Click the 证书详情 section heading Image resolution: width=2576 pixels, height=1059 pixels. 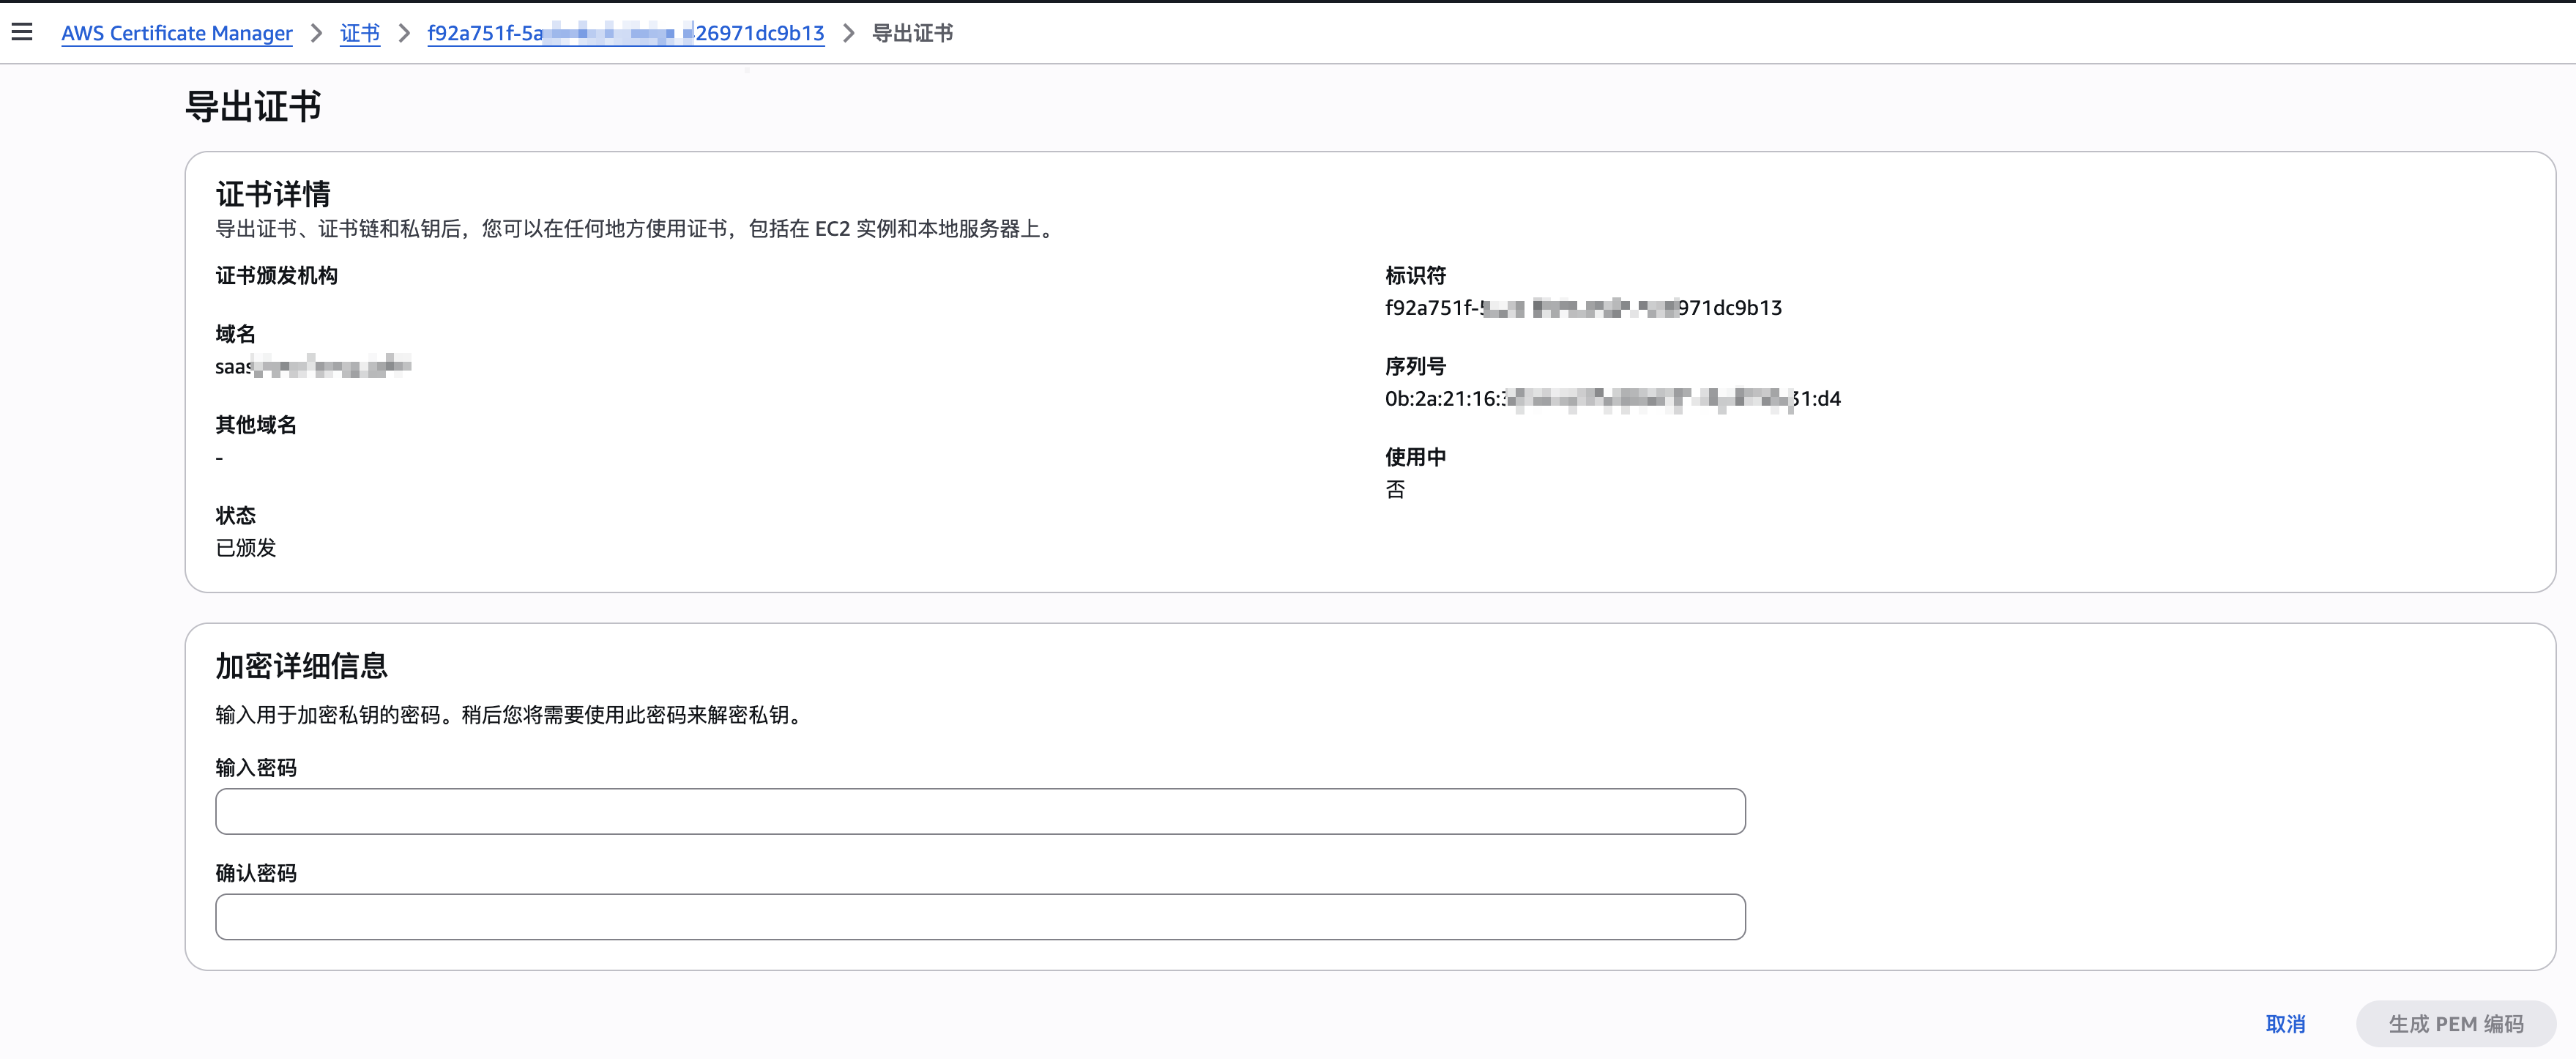click(273, 194)
